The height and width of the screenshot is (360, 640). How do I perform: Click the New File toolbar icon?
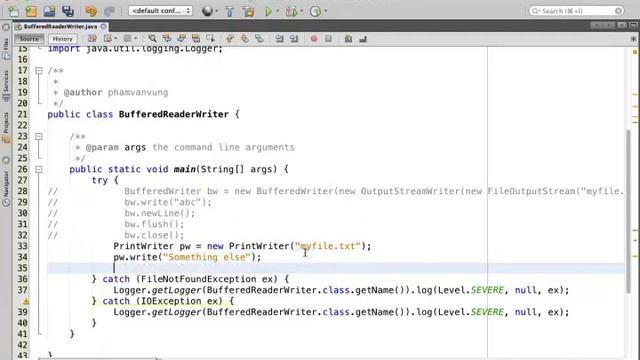[x=13, y=11]
